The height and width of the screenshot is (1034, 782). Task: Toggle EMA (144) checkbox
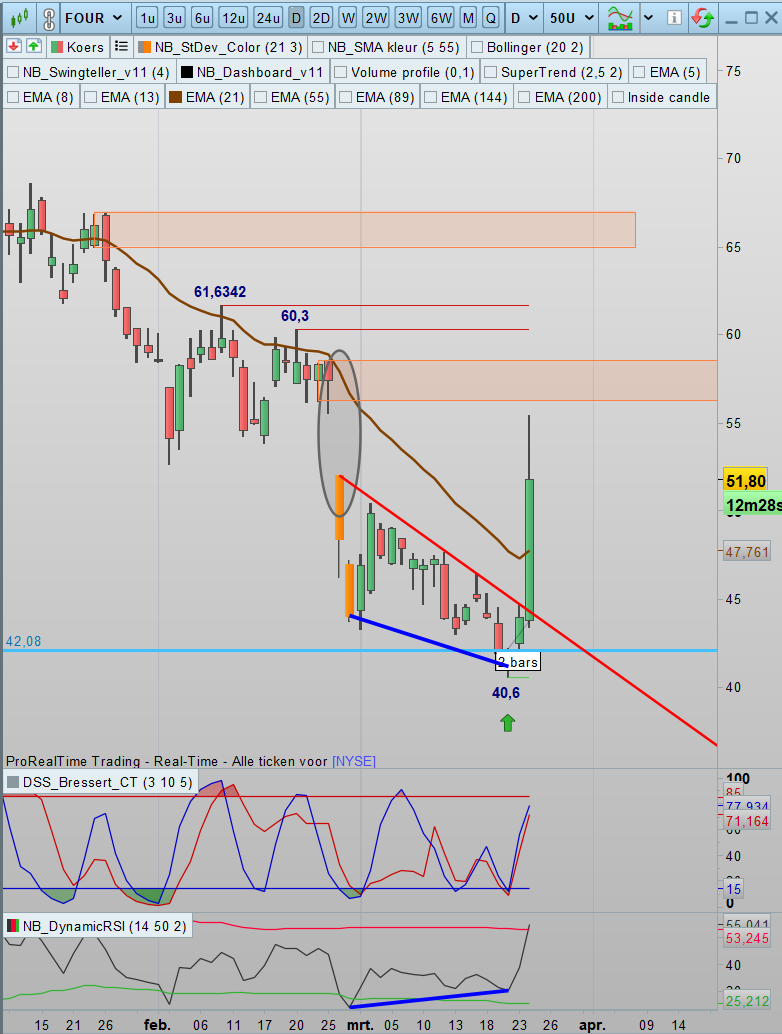[x=431, y=97]
